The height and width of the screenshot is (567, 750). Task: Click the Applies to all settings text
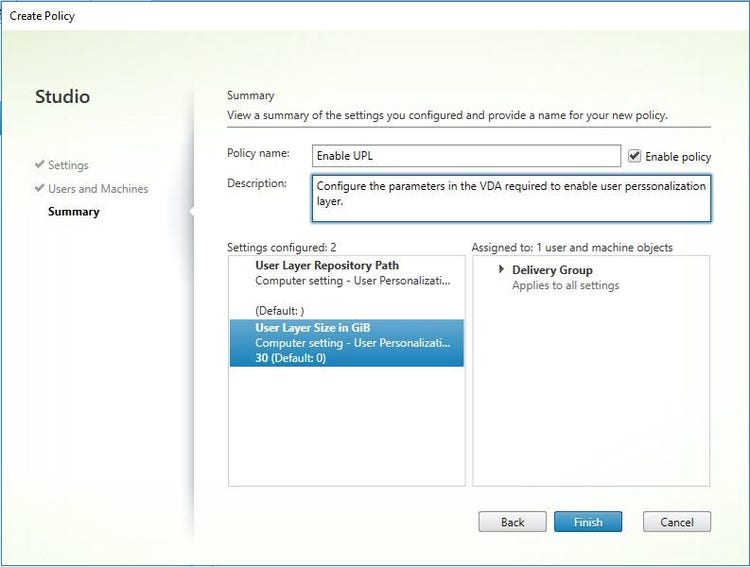565,285
